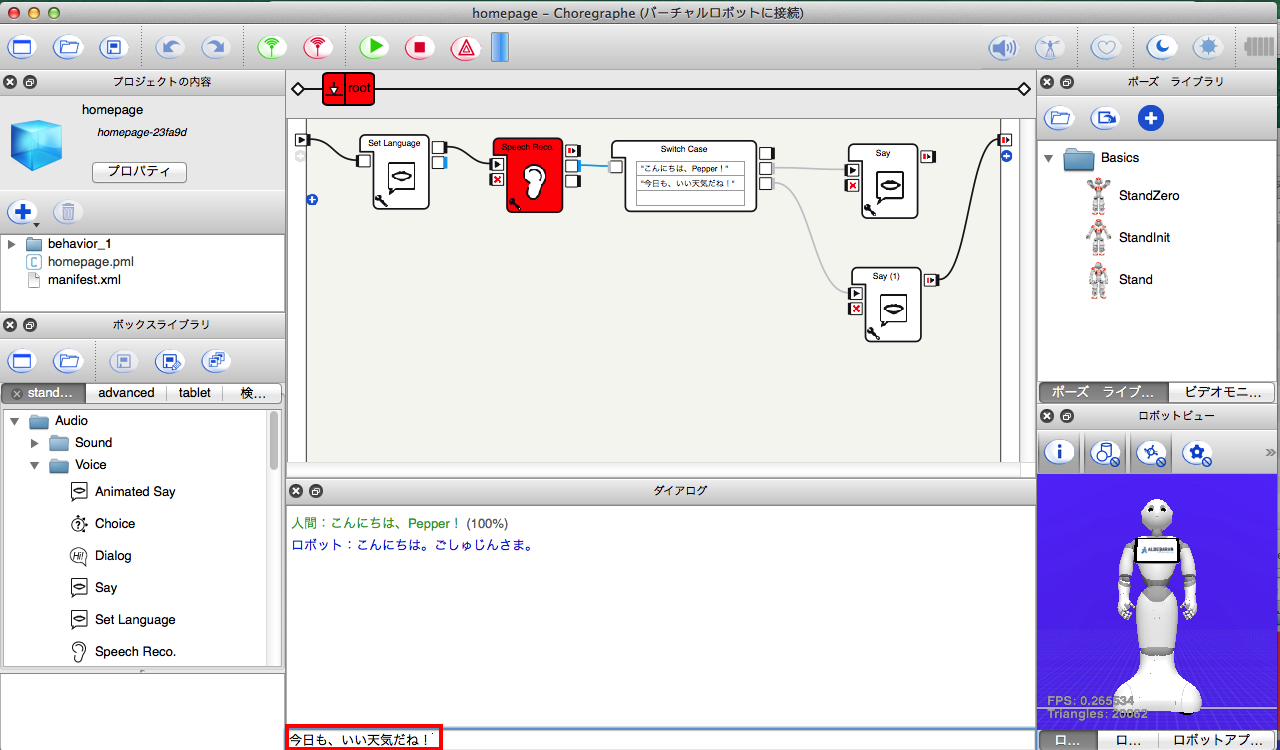Save project with the disk icon
This screenshot has height=750, width=1280.
[113, 47]
